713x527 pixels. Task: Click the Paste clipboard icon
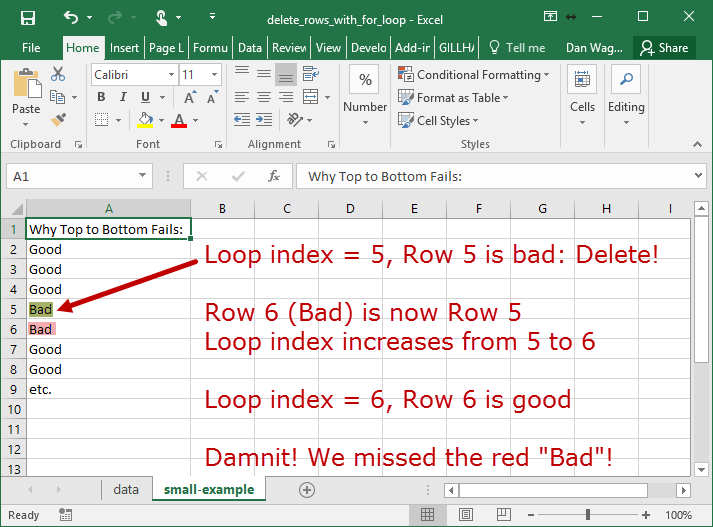[x=27, y=85]
